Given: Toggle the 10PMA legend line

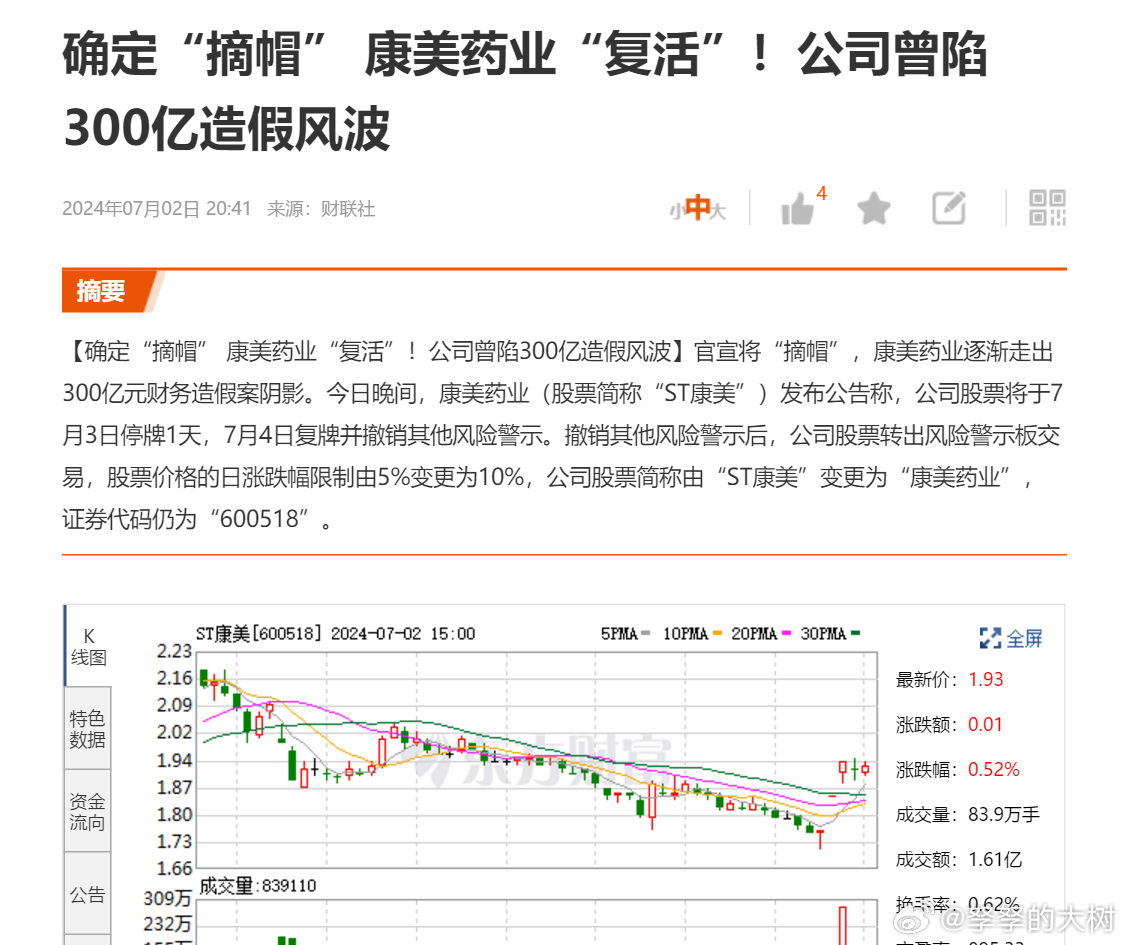Looking at the screenshot, I should [692, 633].
